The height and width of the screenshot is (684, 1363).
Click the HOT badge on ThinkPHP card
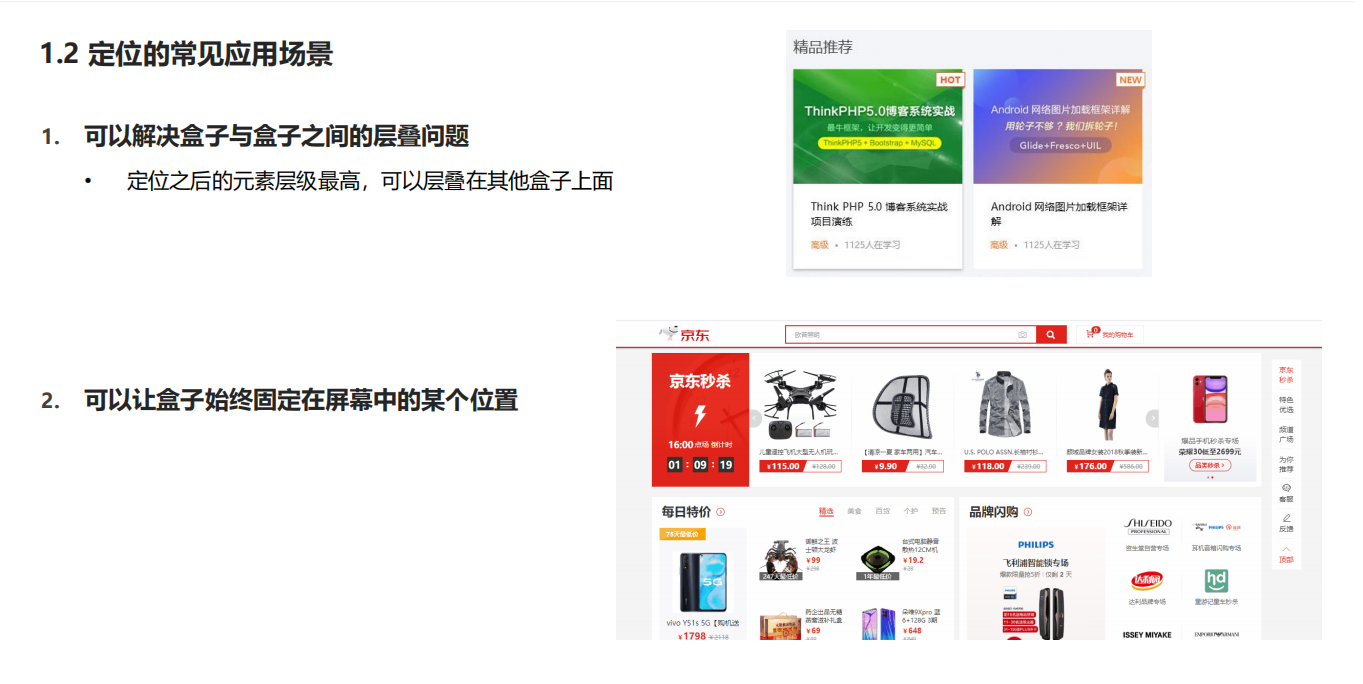click(950, 80)
